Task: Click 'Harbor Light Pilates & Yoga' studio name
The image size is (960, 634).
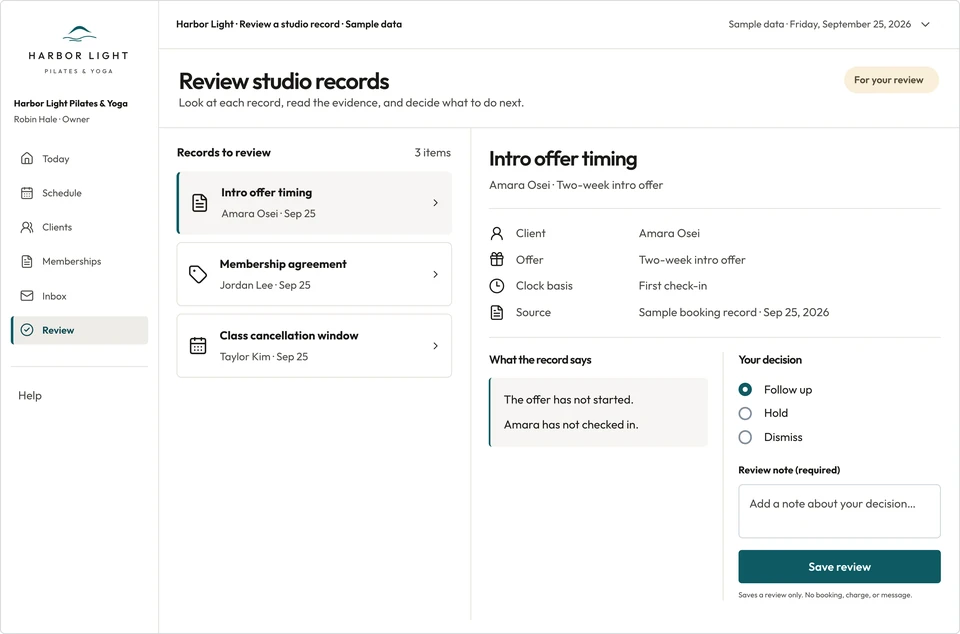Action: click(70, 103)
